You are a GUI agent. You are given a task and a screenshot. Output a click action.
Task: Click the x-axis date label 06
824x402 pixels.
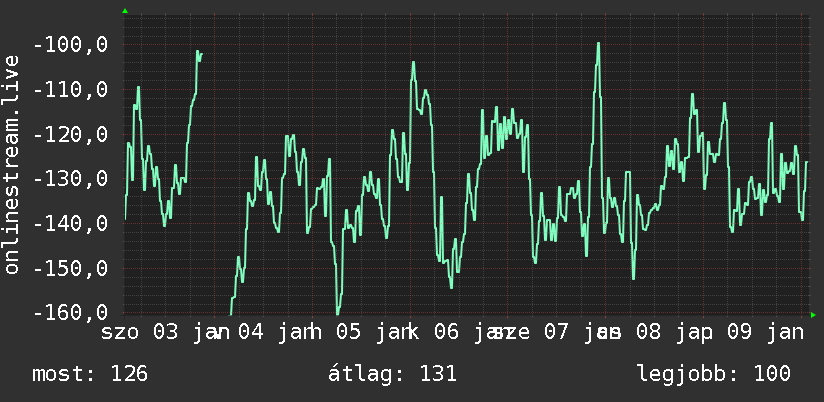tap(447, 333)
